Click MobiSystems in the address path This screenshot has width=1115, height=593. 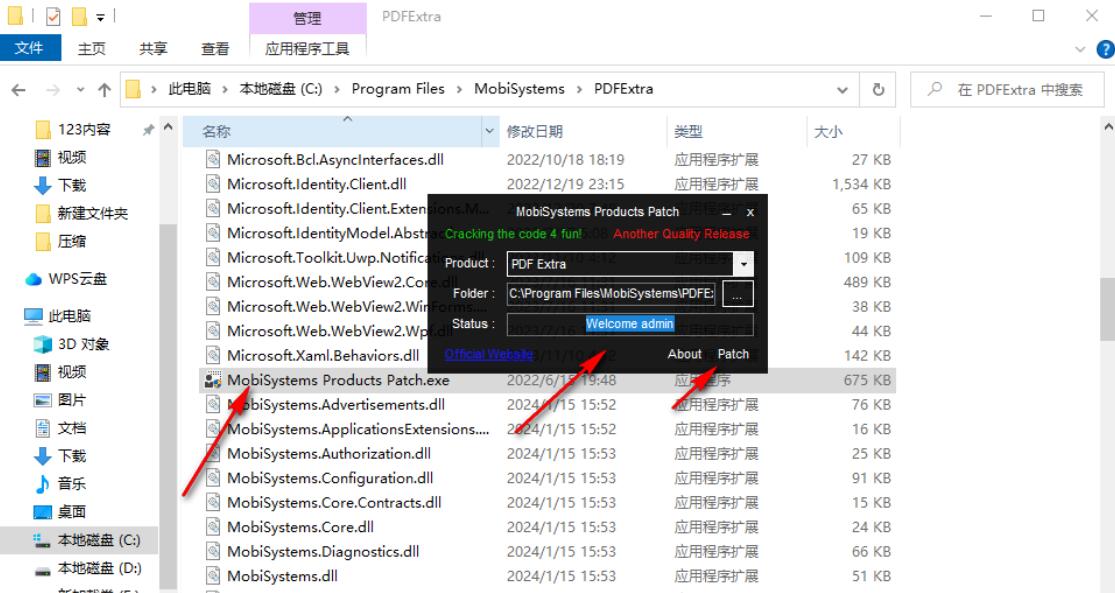[x=519, y=89]
